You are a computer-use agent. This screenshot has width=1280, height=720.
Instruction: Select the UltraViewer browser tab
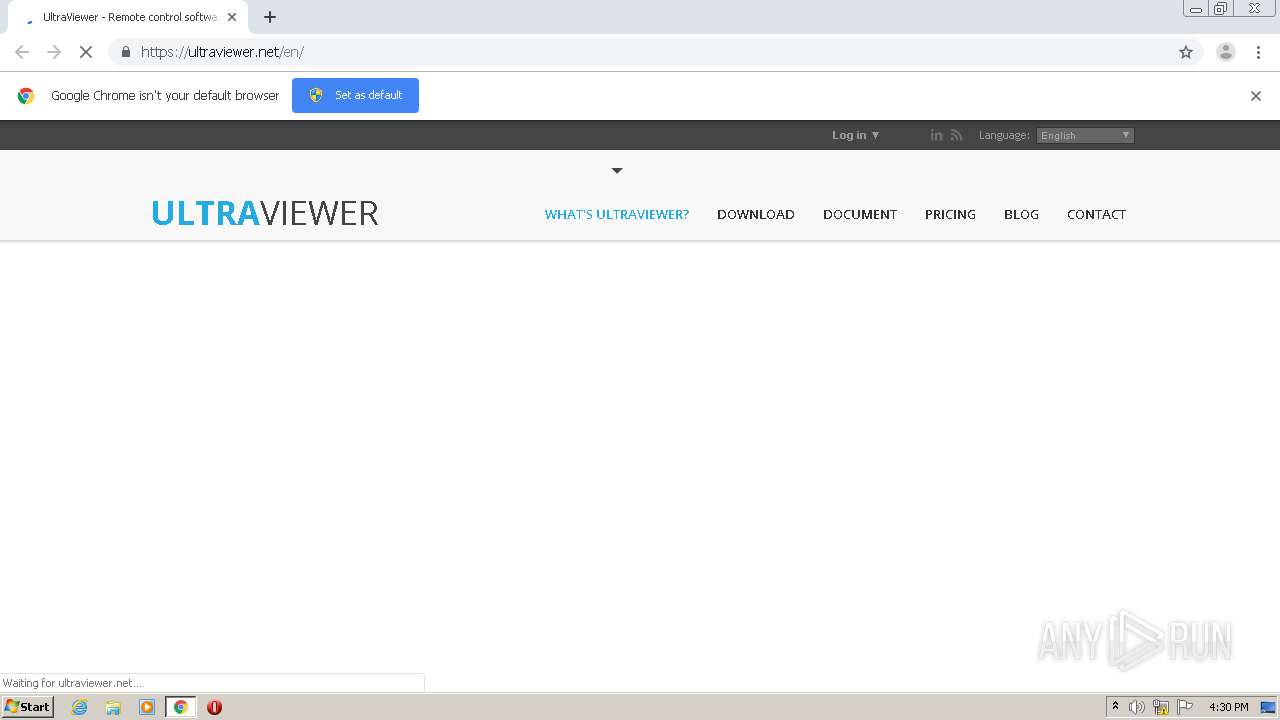point(128,17)
